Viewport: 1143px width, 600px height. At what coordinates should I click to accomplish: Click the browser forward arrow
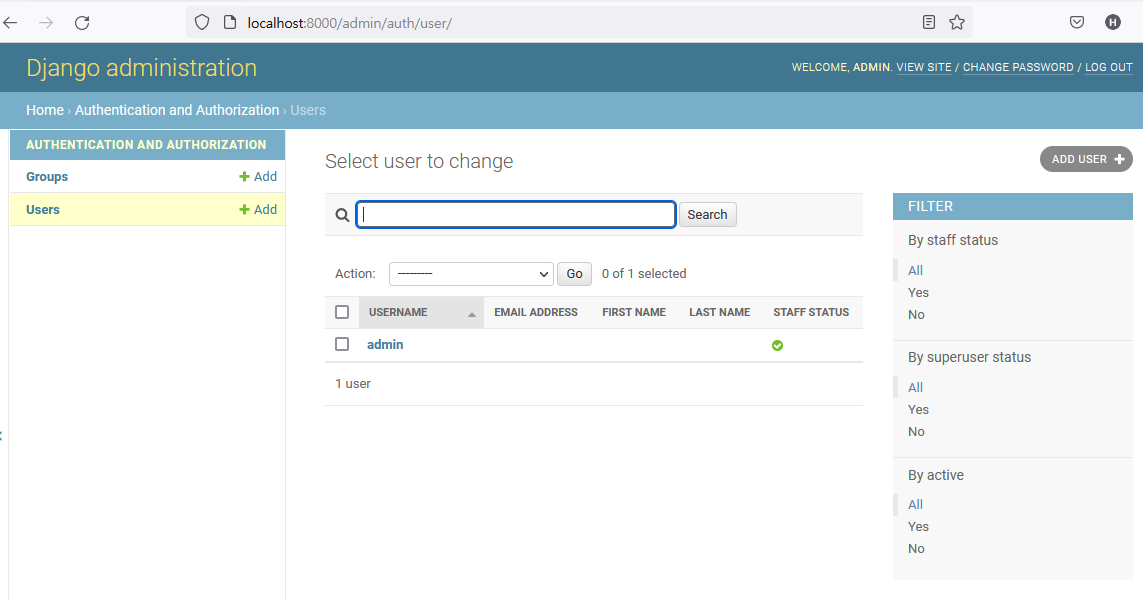pos(46,23)
